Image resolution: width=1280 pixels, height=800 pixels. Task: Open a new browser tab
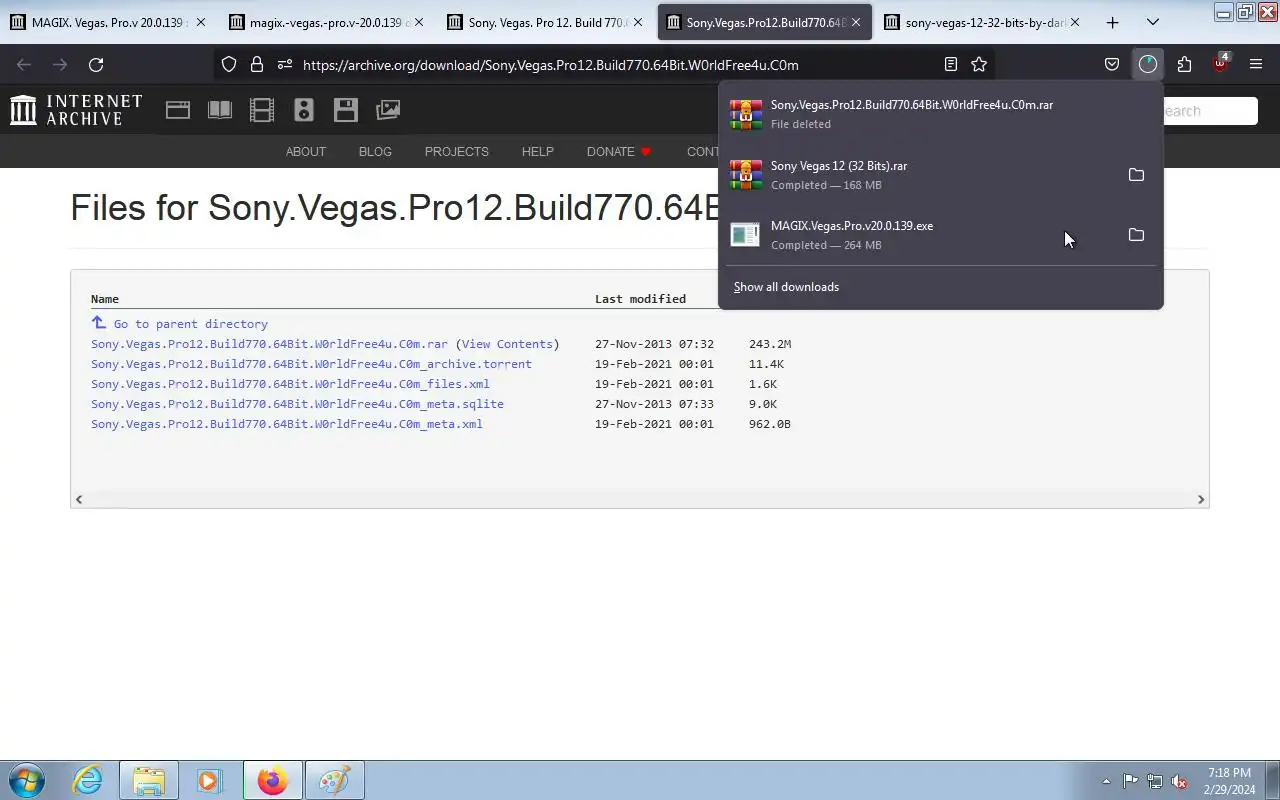1112,22
